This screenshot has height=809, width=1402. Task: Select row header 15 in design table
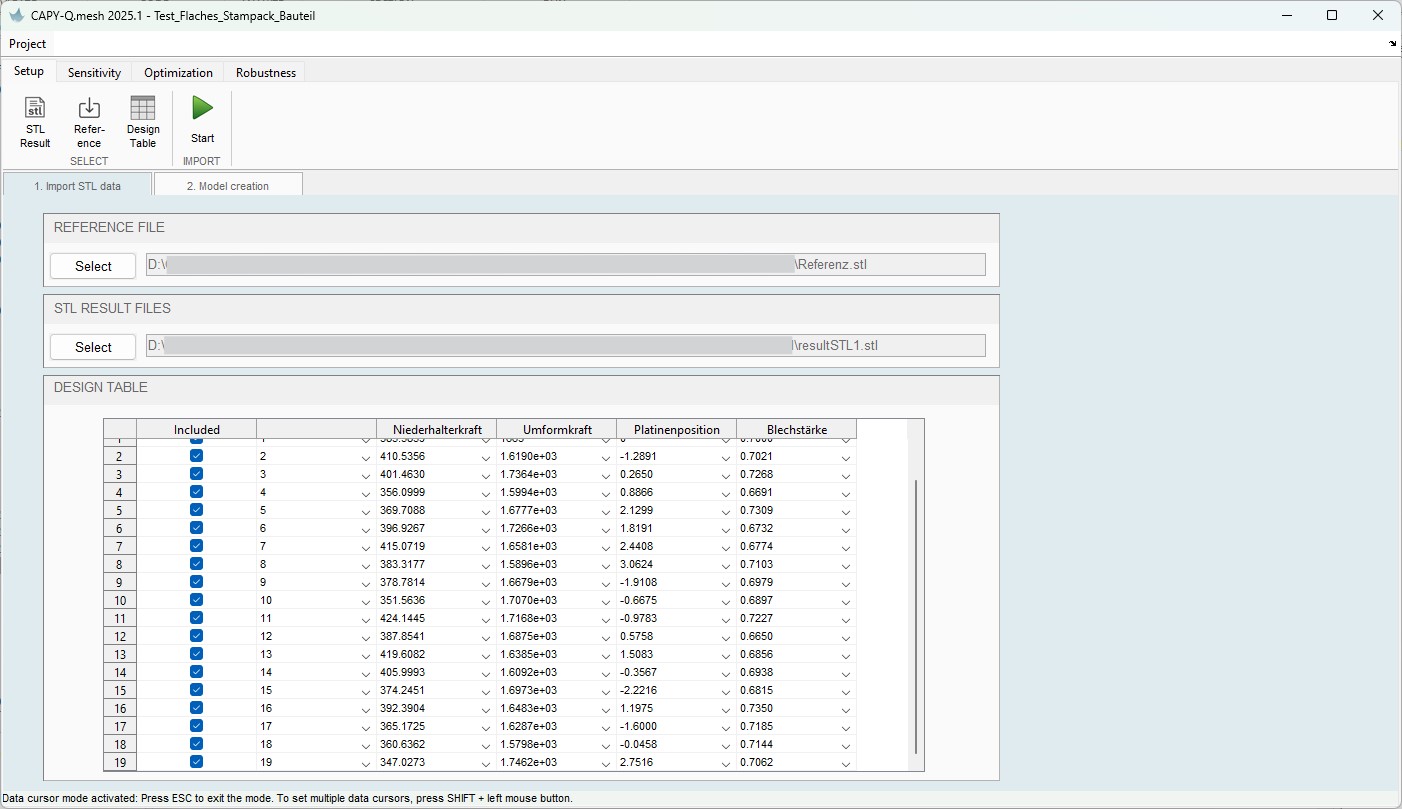(120, 690)
